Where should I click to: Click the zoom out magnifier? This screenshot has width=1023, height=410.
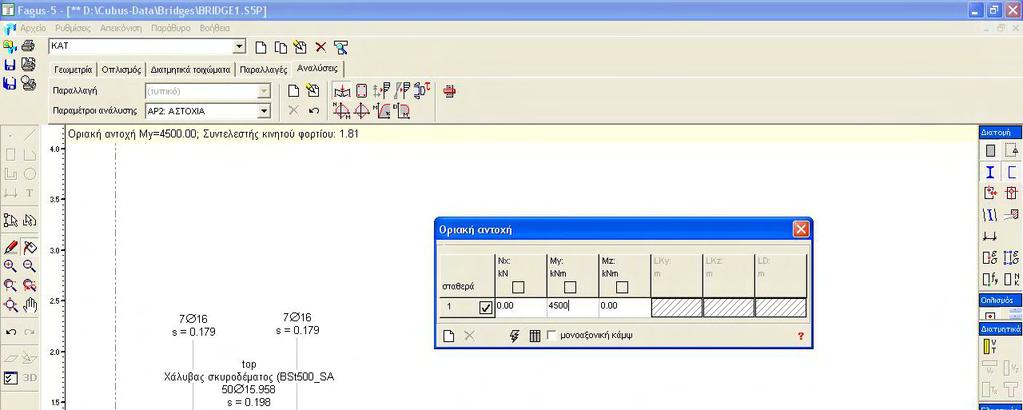[x=29, y=266]
